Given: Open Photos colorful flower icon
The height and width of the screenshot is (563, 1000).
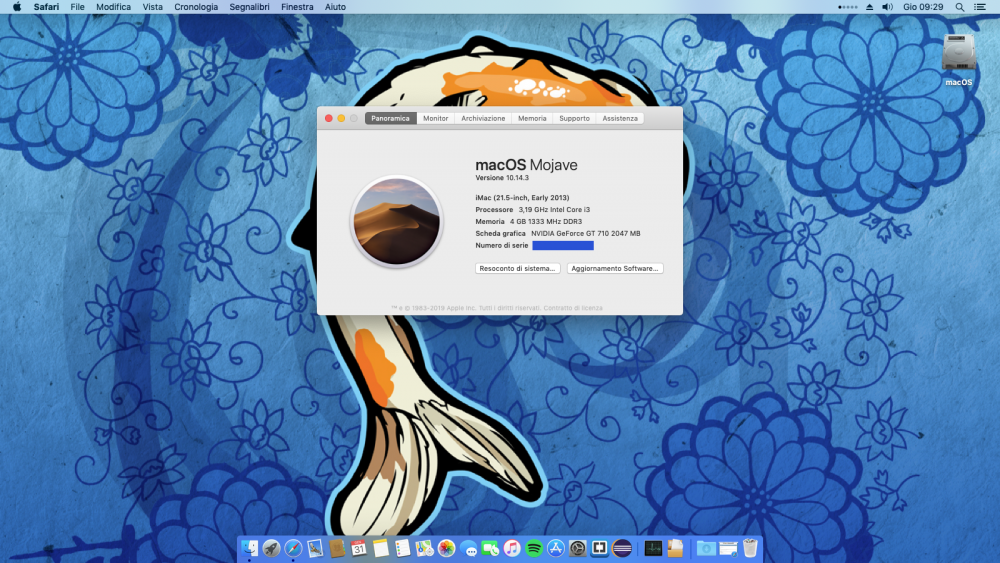Looking at the screenshot, I should tap(446, 548).
